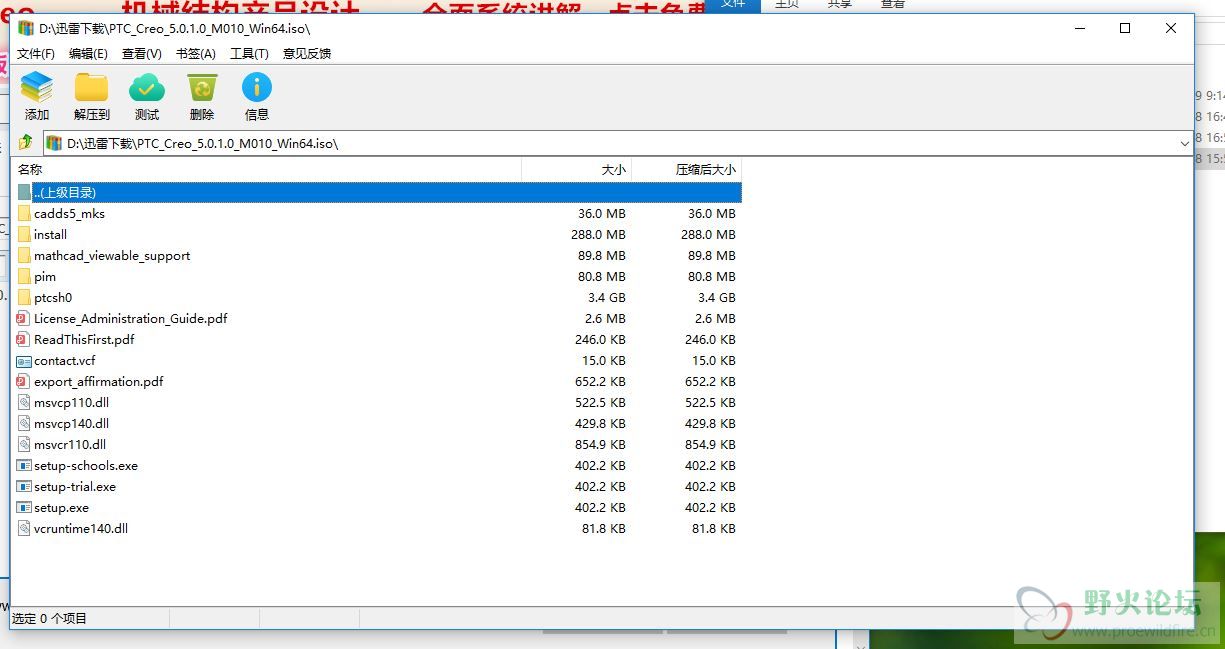
Task: Click the pim folder icon
Action: click(24, 276)
